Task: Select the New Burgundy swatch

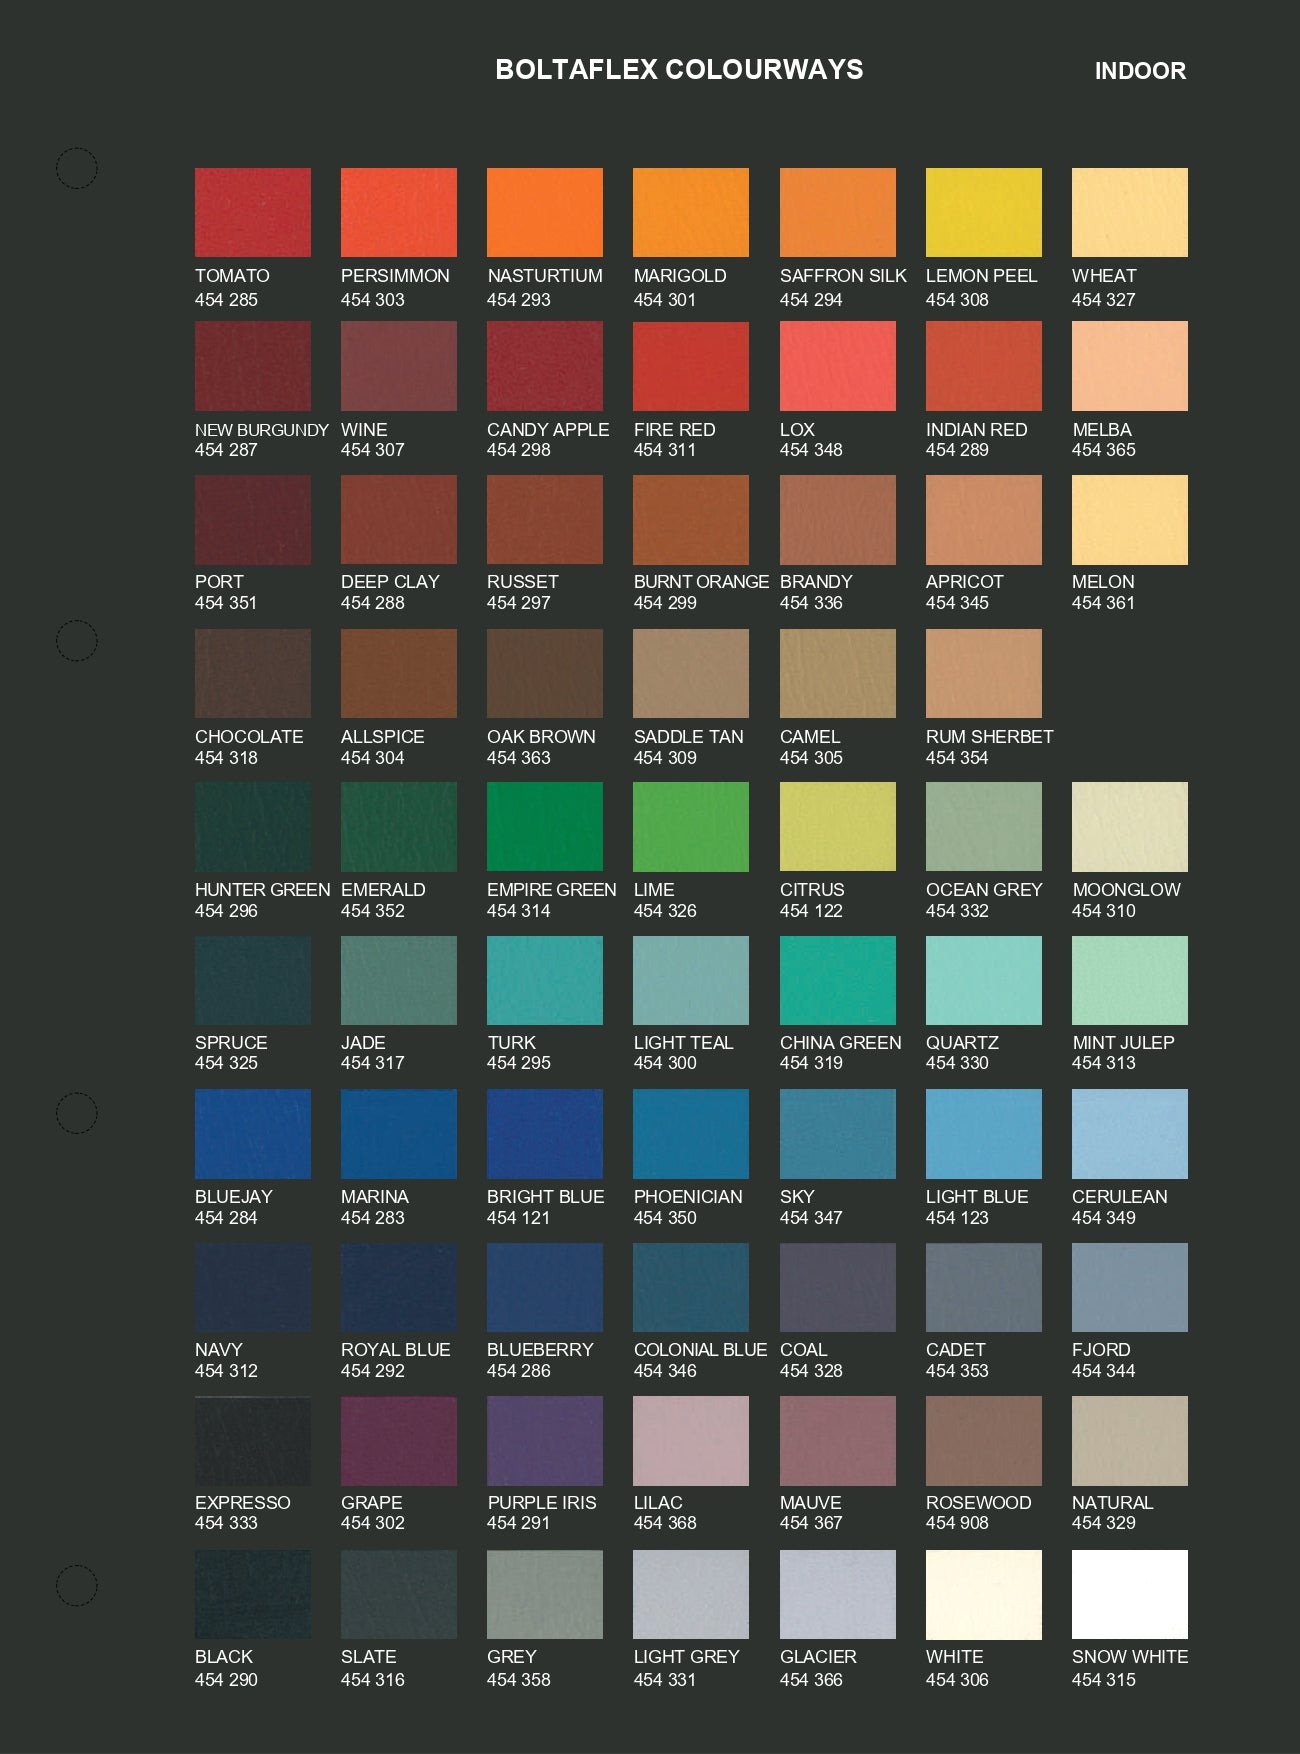Action: click(253, 366)
